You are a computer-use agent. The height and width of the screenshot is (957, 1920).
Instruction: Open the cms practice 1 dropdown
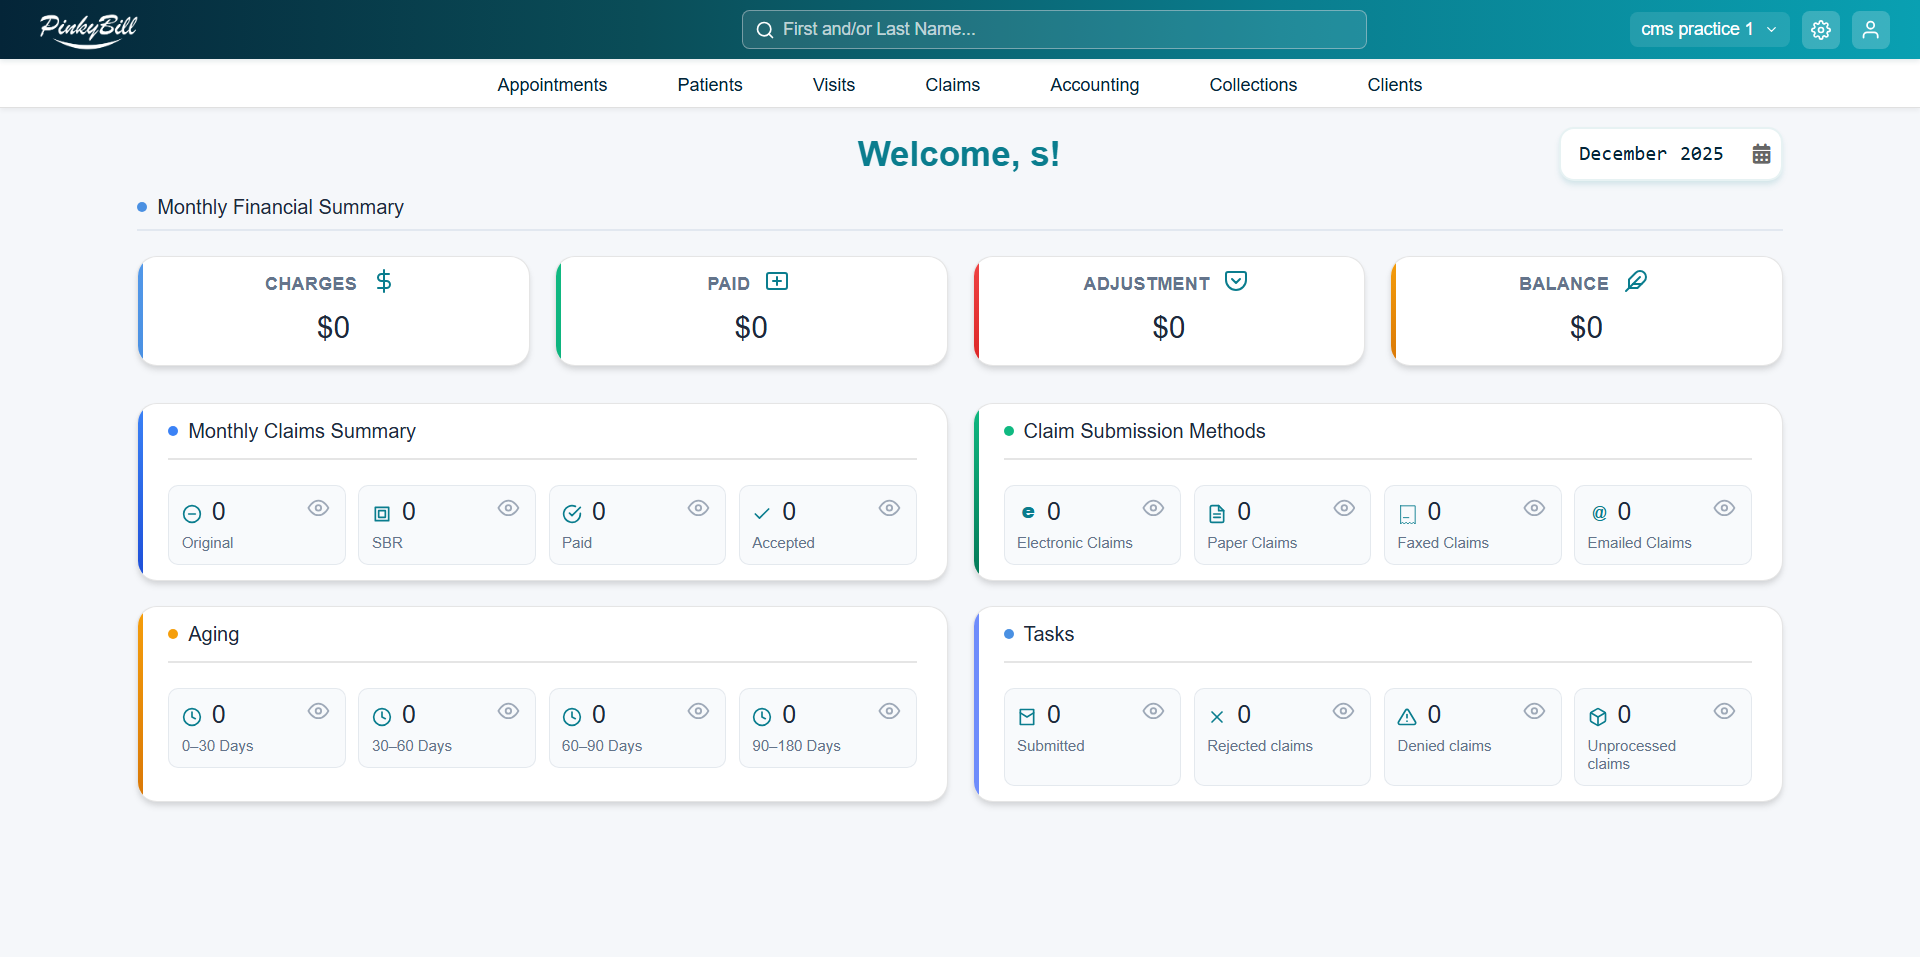1708,29
